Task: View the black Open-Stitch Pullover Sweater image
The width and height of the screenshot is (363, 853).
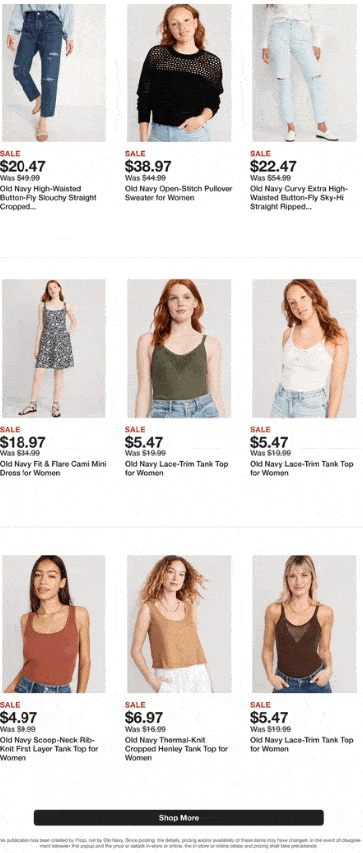Action: coord(179,73)
